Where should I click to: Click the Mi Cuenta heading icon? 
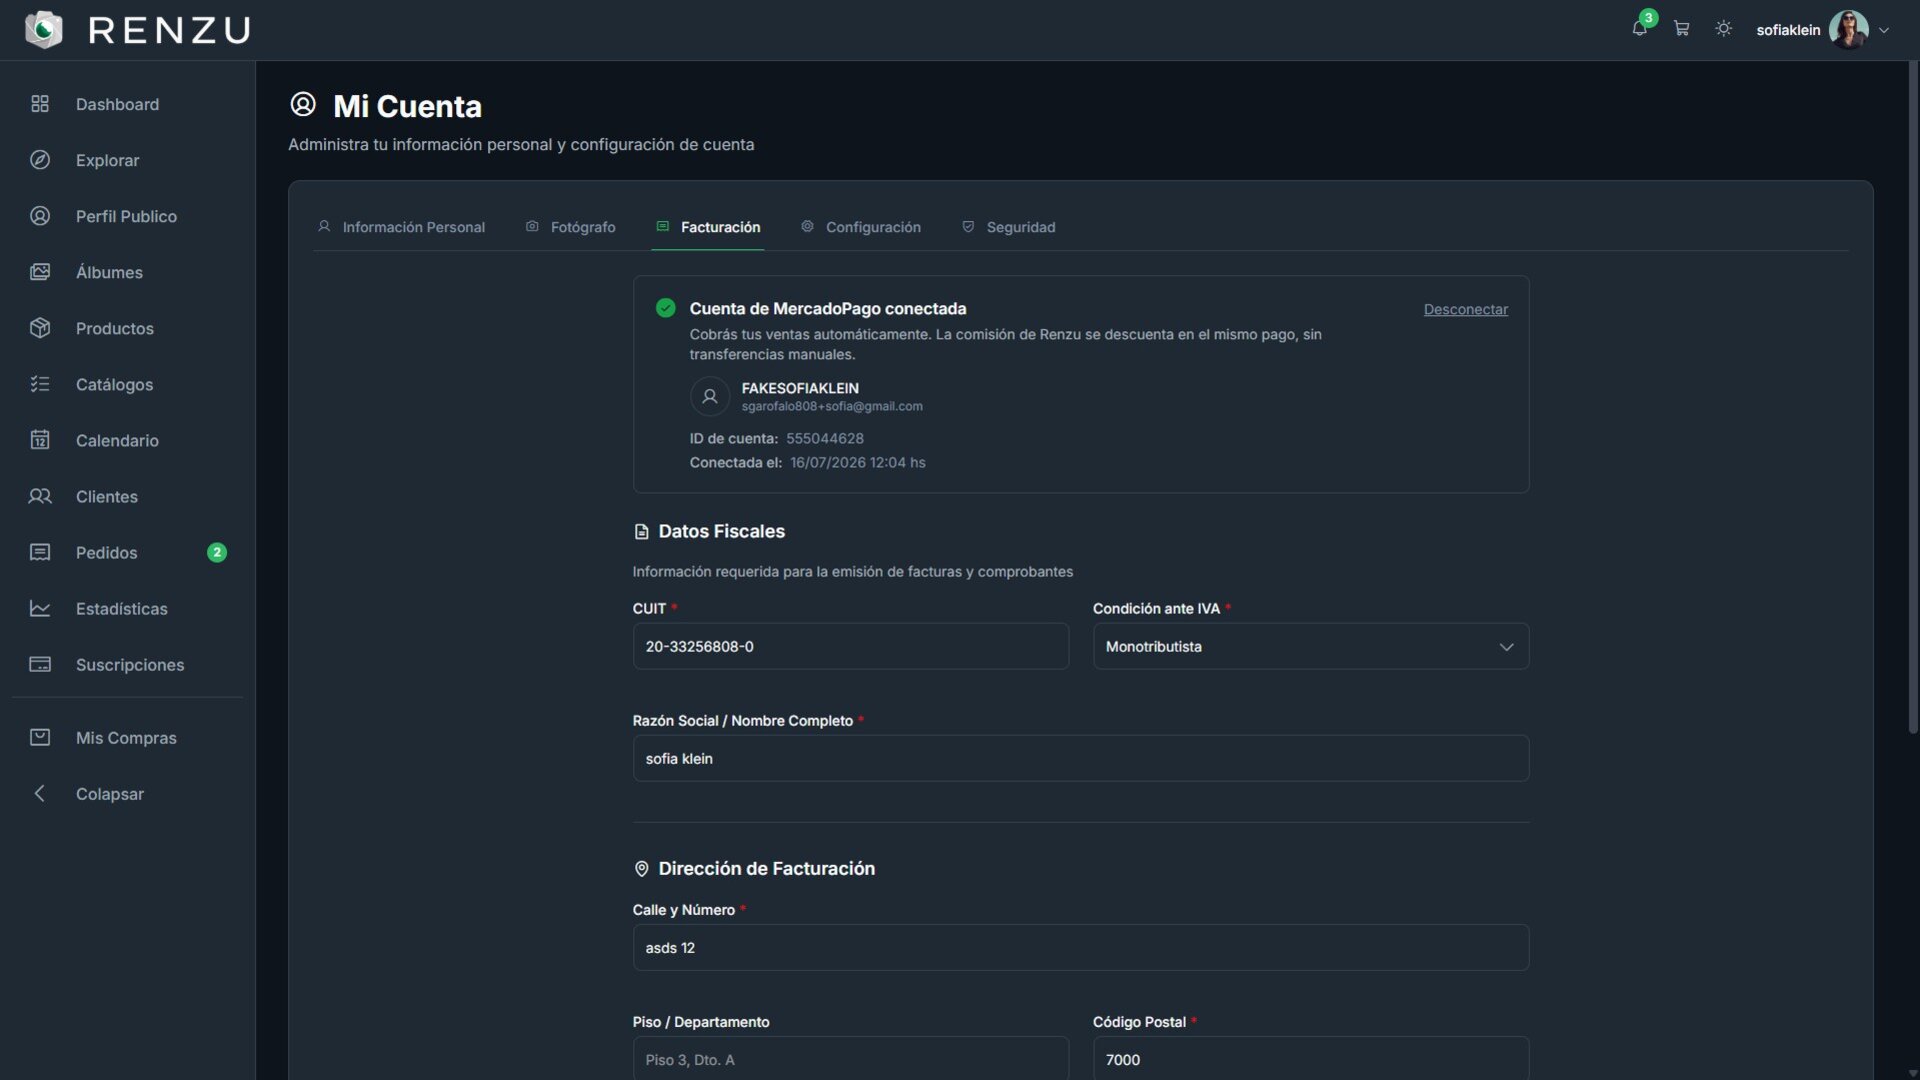[303, 104]
